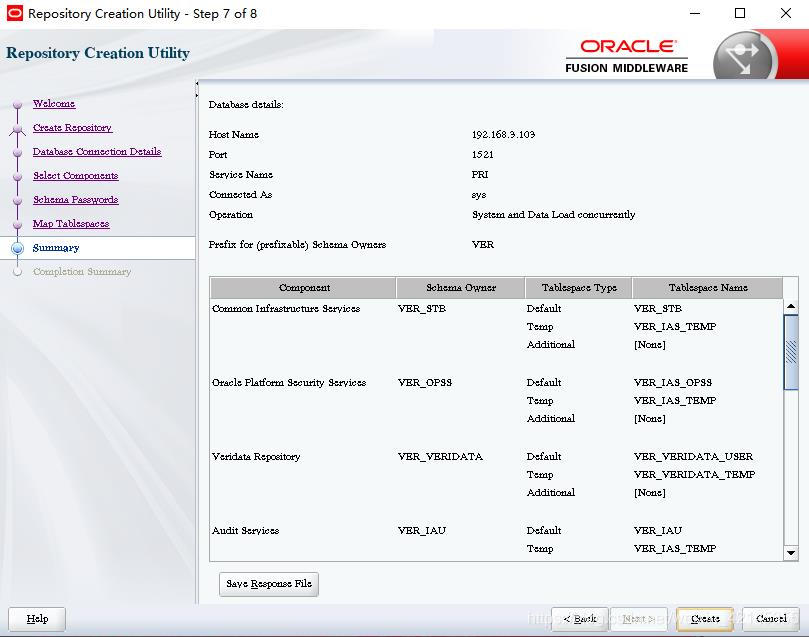This screenshot has height=637, width=809.
Task: Click host name value 192.168.3.103
Action: tap(504, 135)
